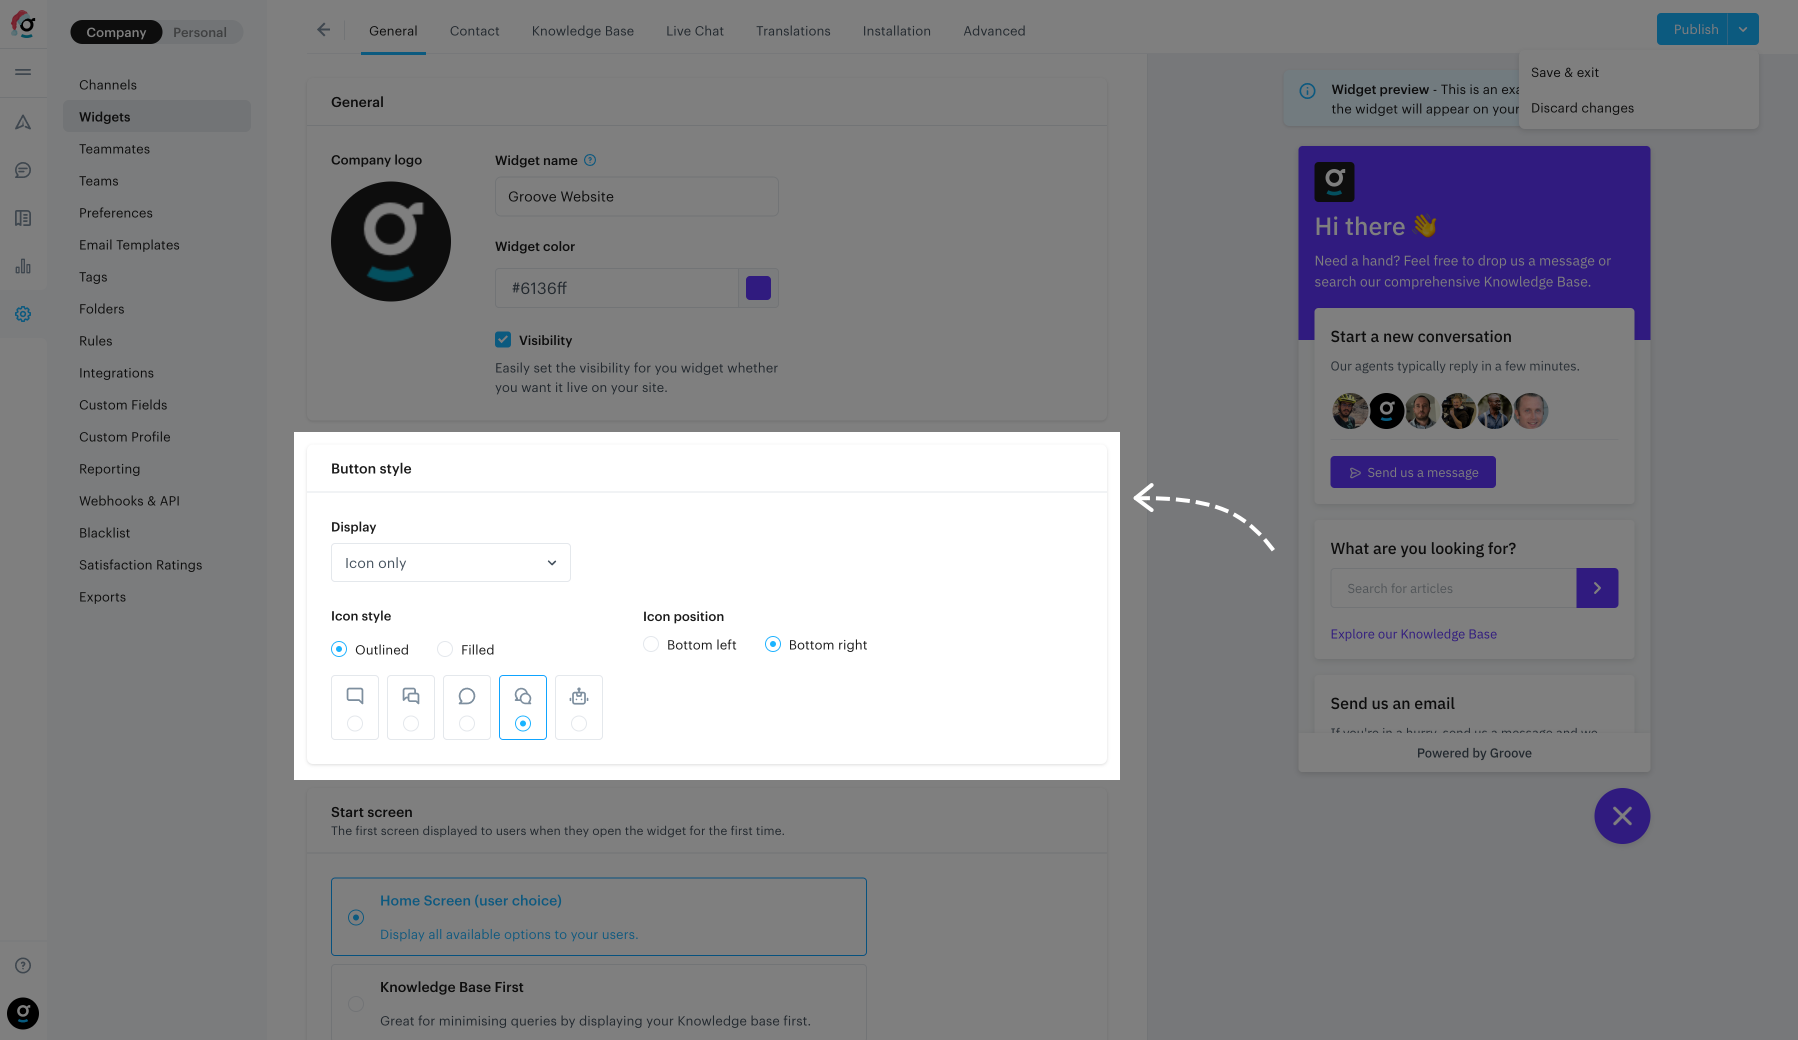Click Send us a message button
Viewport: 1798px width, 1040px height.
[1413, 472]
